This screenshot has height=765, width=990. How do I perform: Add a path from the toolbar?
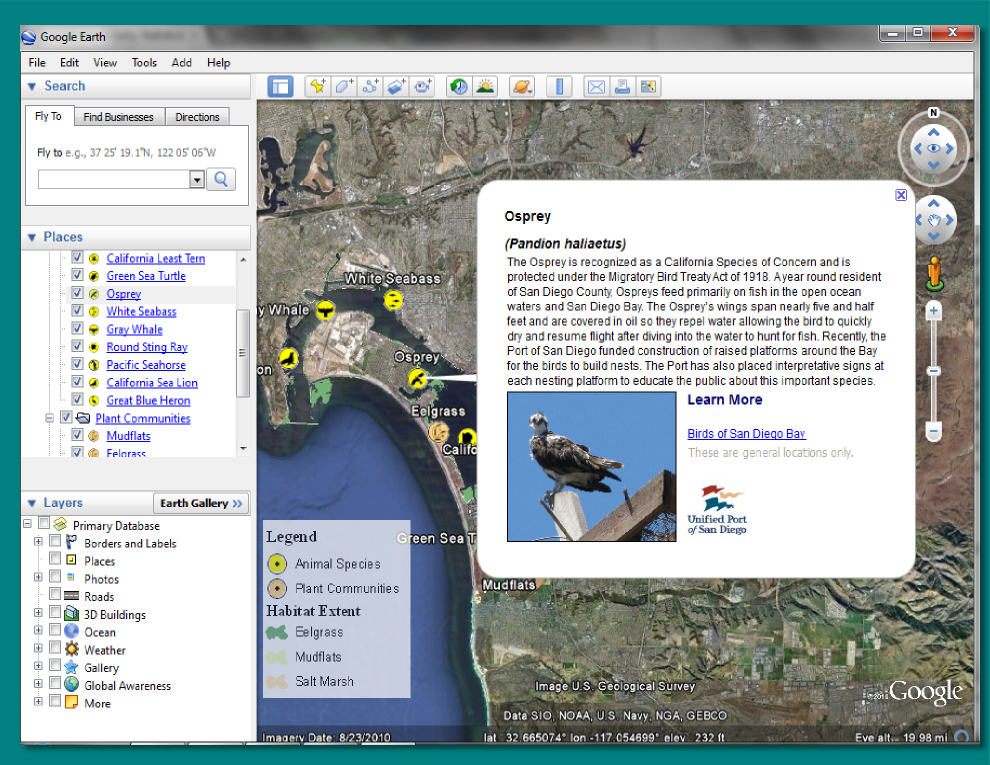[x=370, y=86]
